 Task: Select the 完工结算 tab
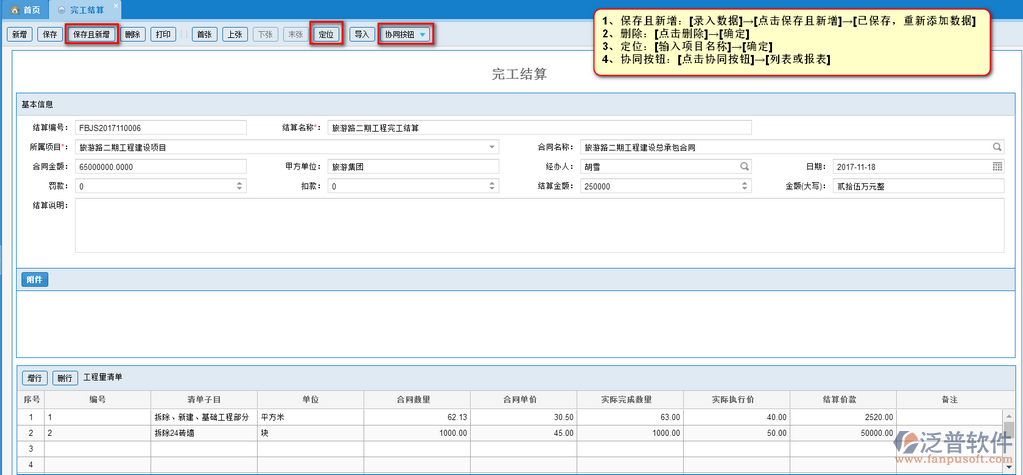(86, 9)
